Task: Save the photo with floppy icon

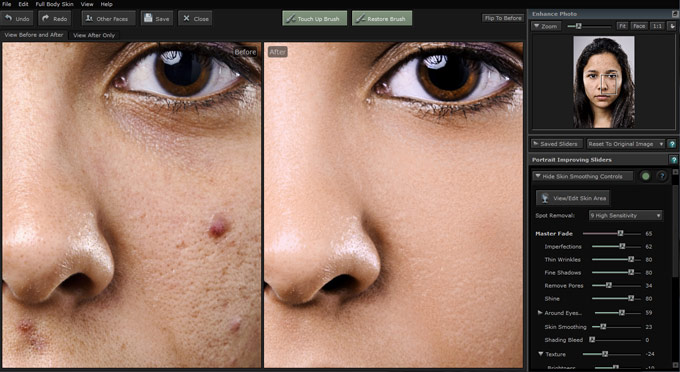Action: tap(157, 19)
